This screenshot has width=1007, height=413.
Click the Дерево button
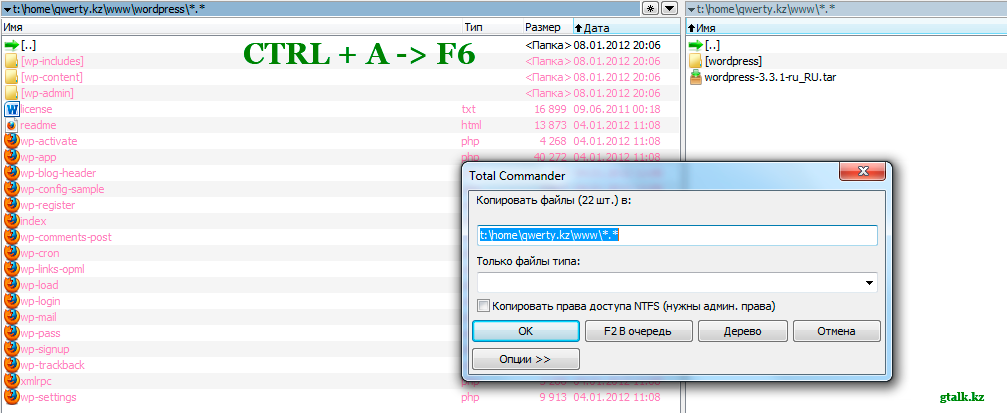coord(742,331)
